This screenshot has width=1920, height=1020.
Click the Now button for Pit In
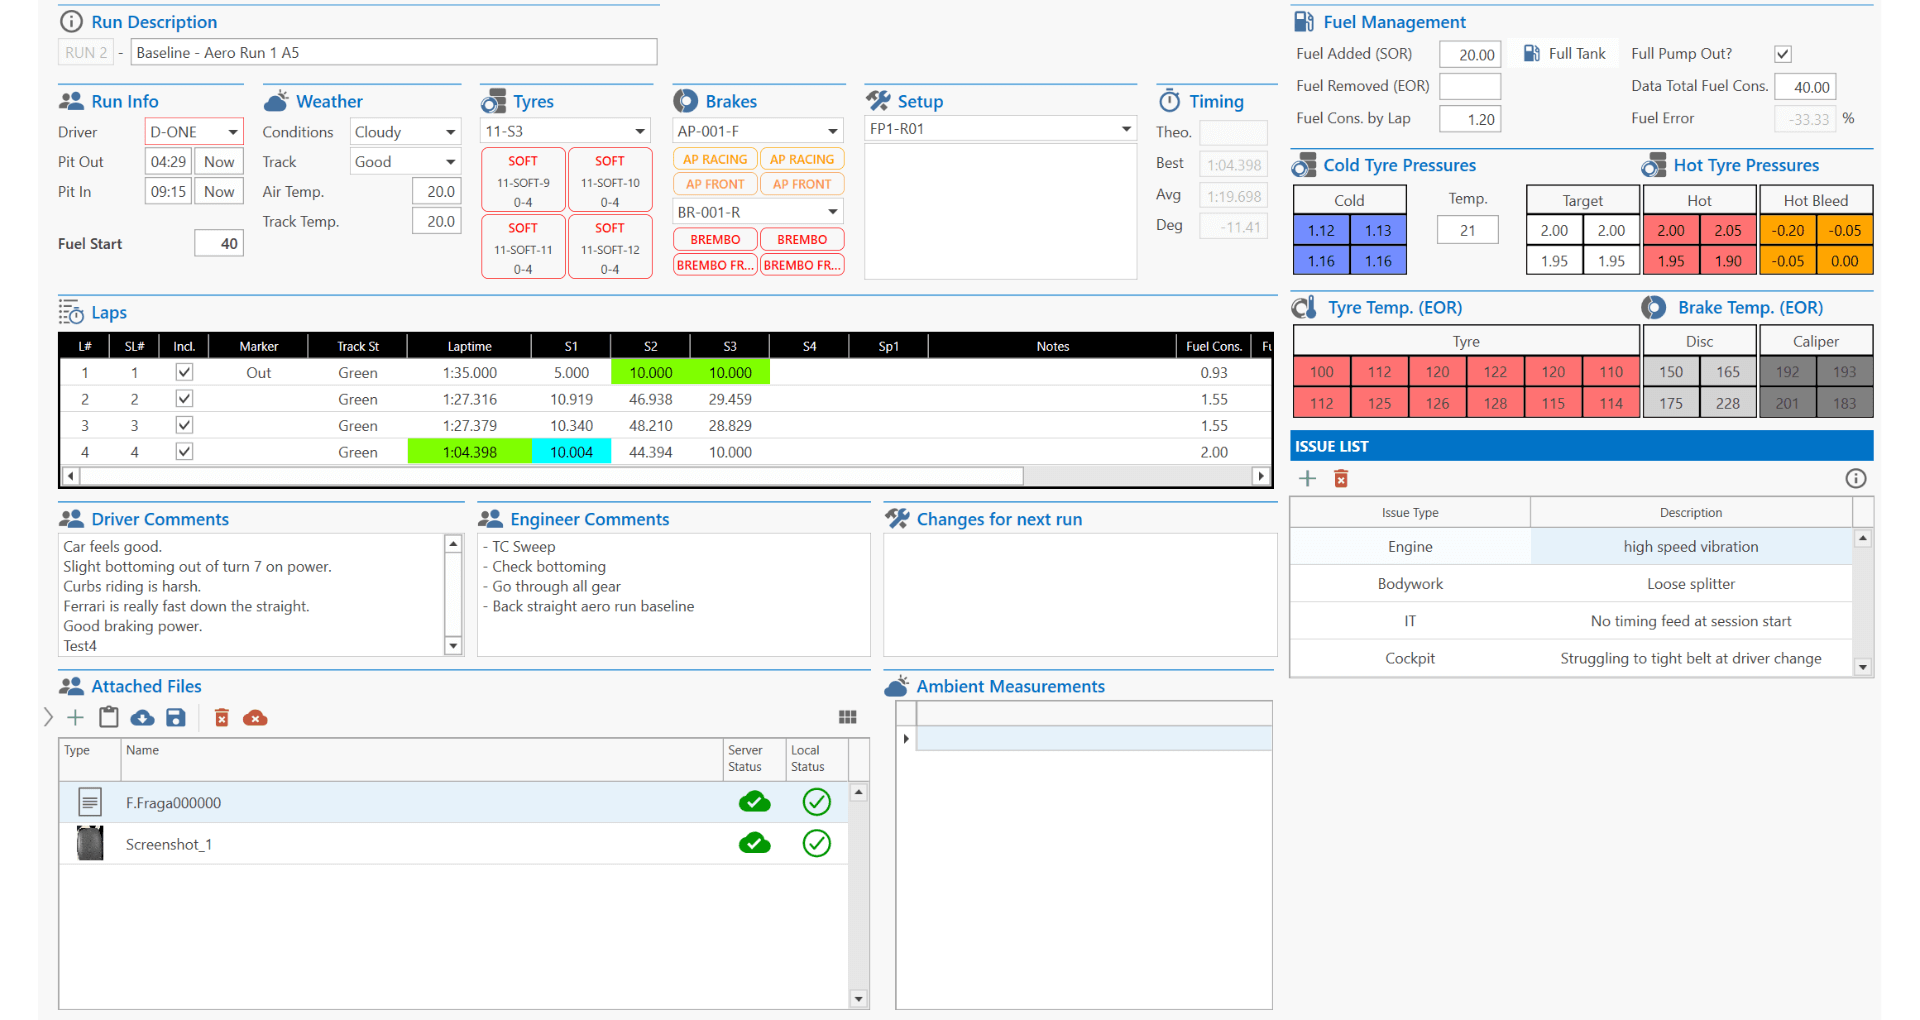[x=219, y=192]
